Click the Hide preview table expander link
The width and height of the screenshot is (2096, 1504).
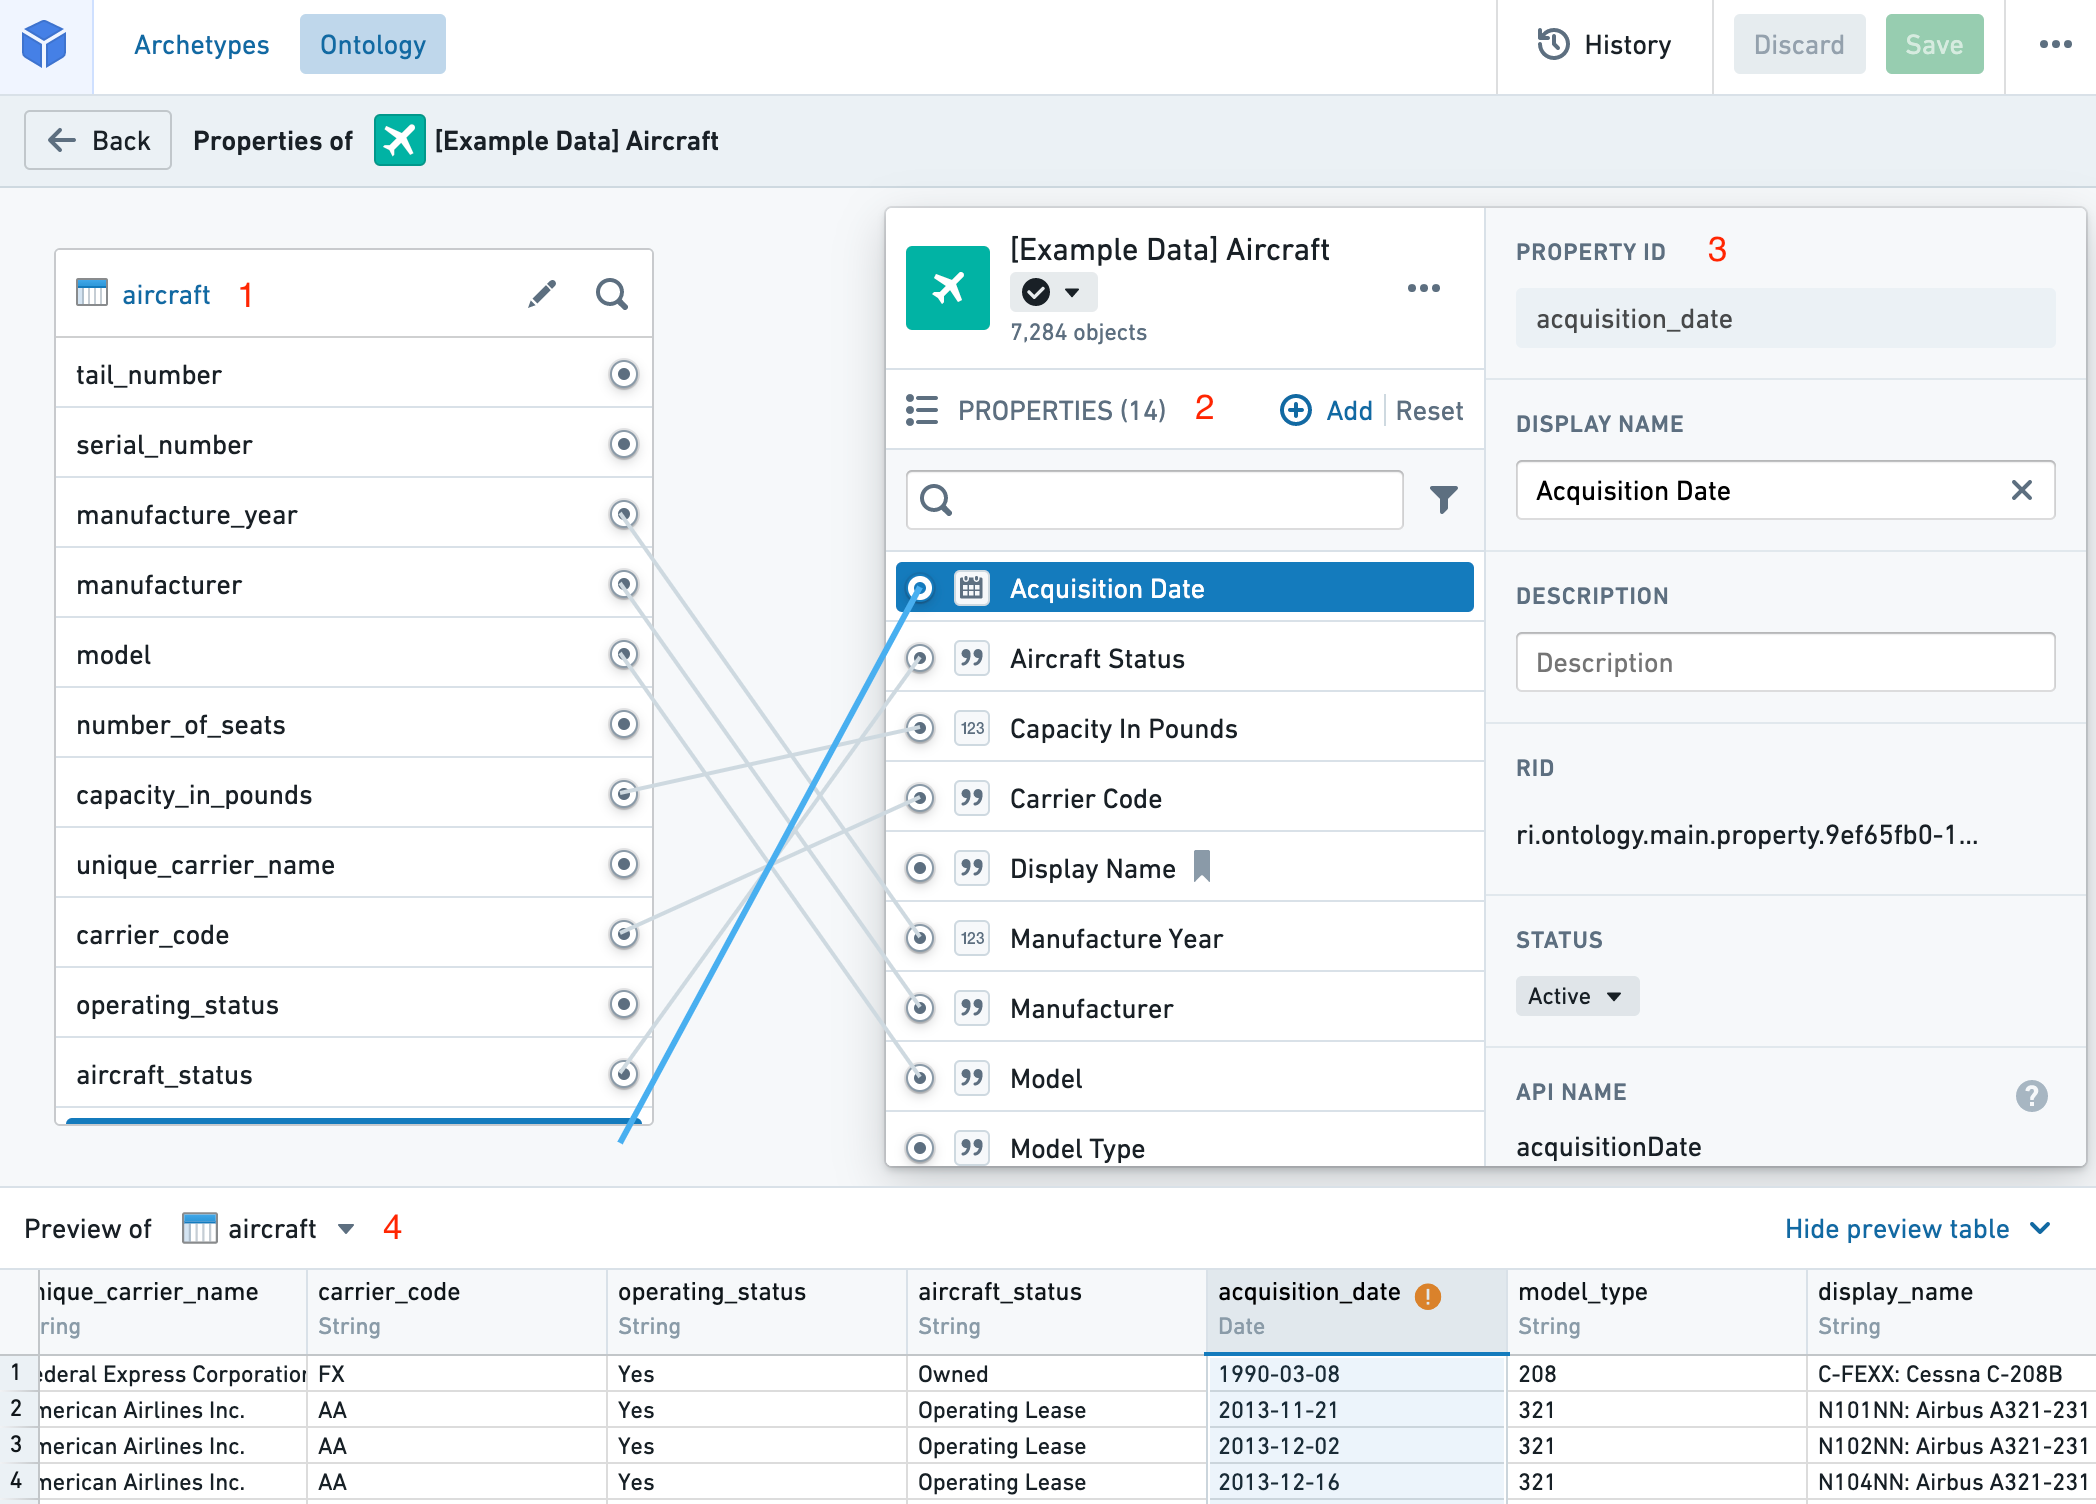[x=1917, y=1229]
